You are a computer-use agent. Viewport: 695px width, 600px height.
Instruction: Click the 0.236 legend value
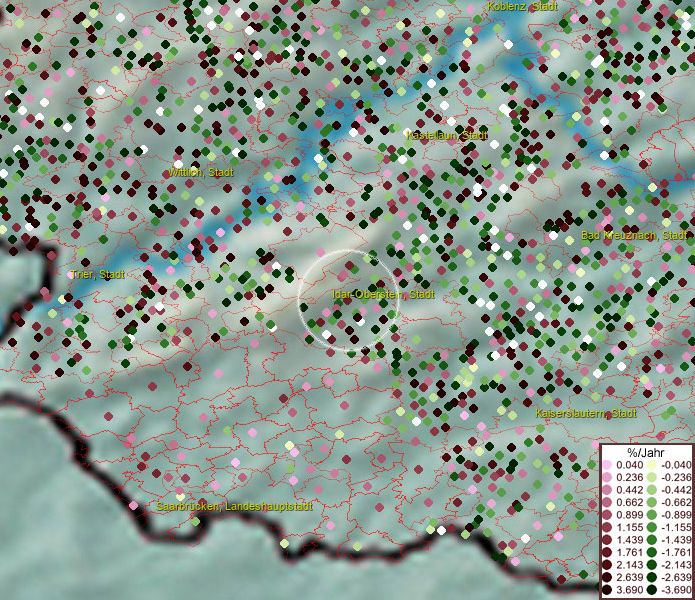629,477
